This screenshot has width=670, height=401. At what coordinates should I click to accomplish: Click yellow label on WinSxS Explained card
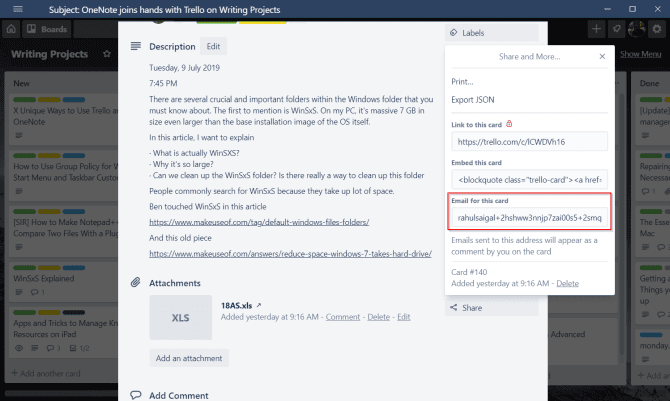coord(49,268)
